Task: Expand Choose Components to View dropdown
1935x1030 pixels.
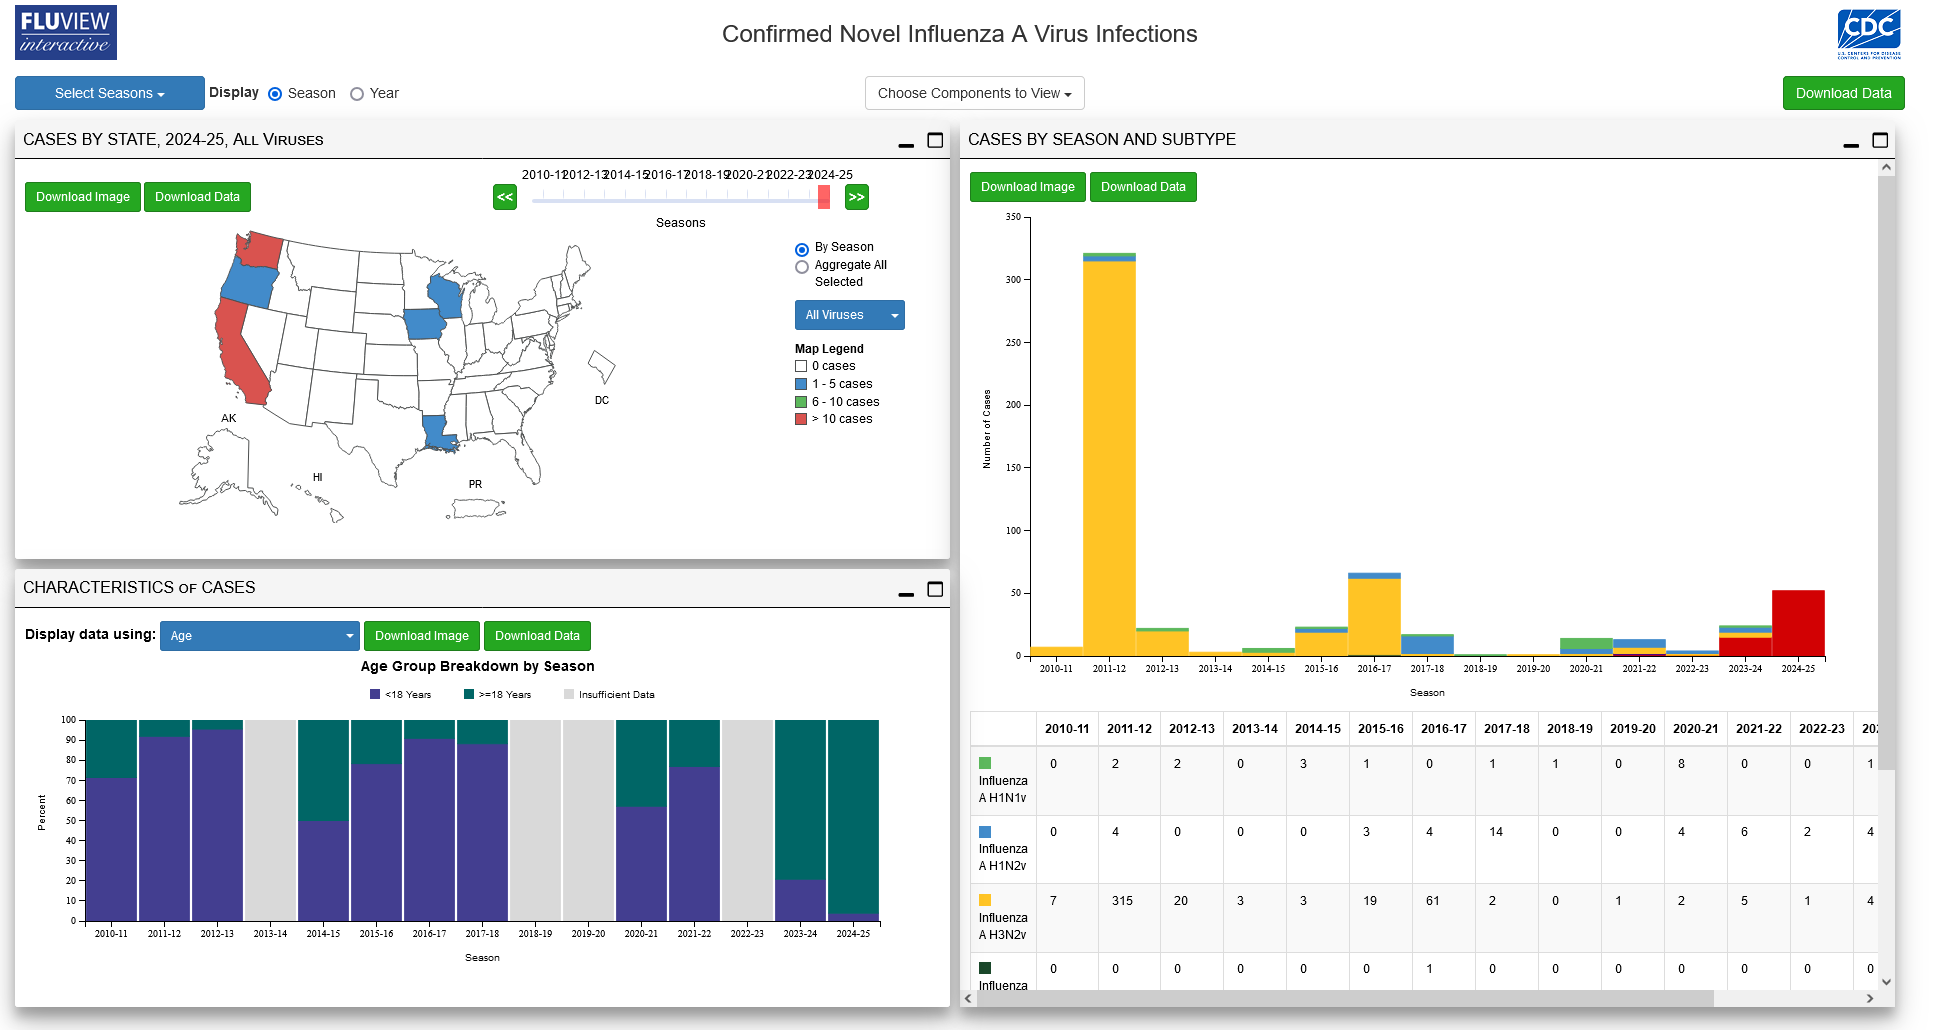Action: pyautogui.click(x=974, y=93)
